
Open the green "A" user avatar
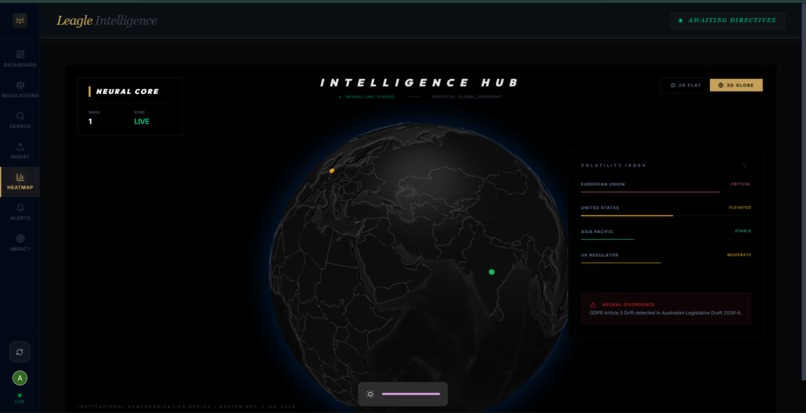pyautogui.click(x=20, y=379)
